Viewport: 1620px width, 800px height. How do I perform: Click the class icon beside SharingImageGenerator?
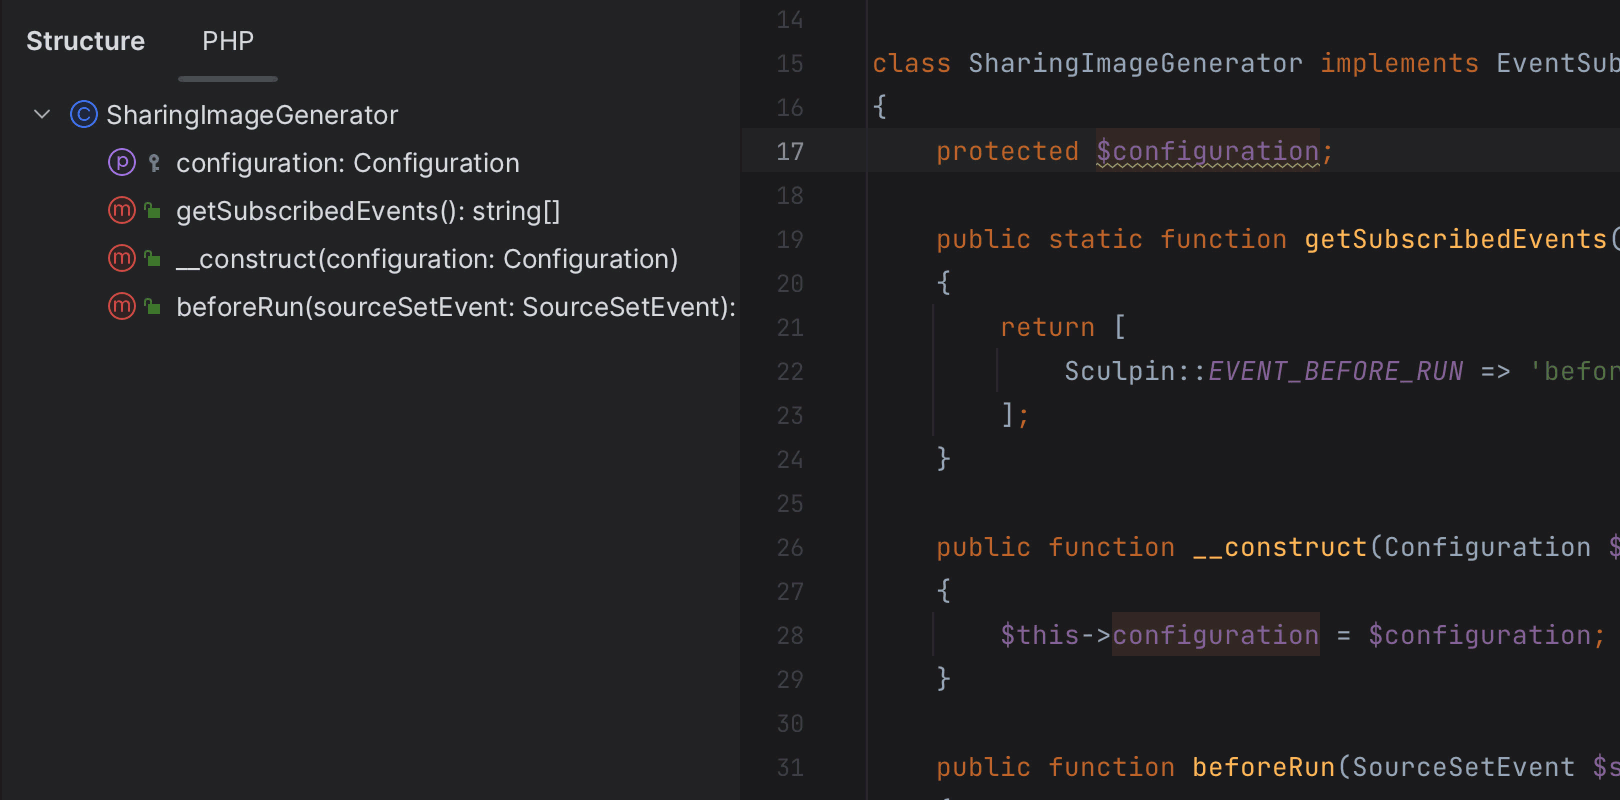coord(83,114)
